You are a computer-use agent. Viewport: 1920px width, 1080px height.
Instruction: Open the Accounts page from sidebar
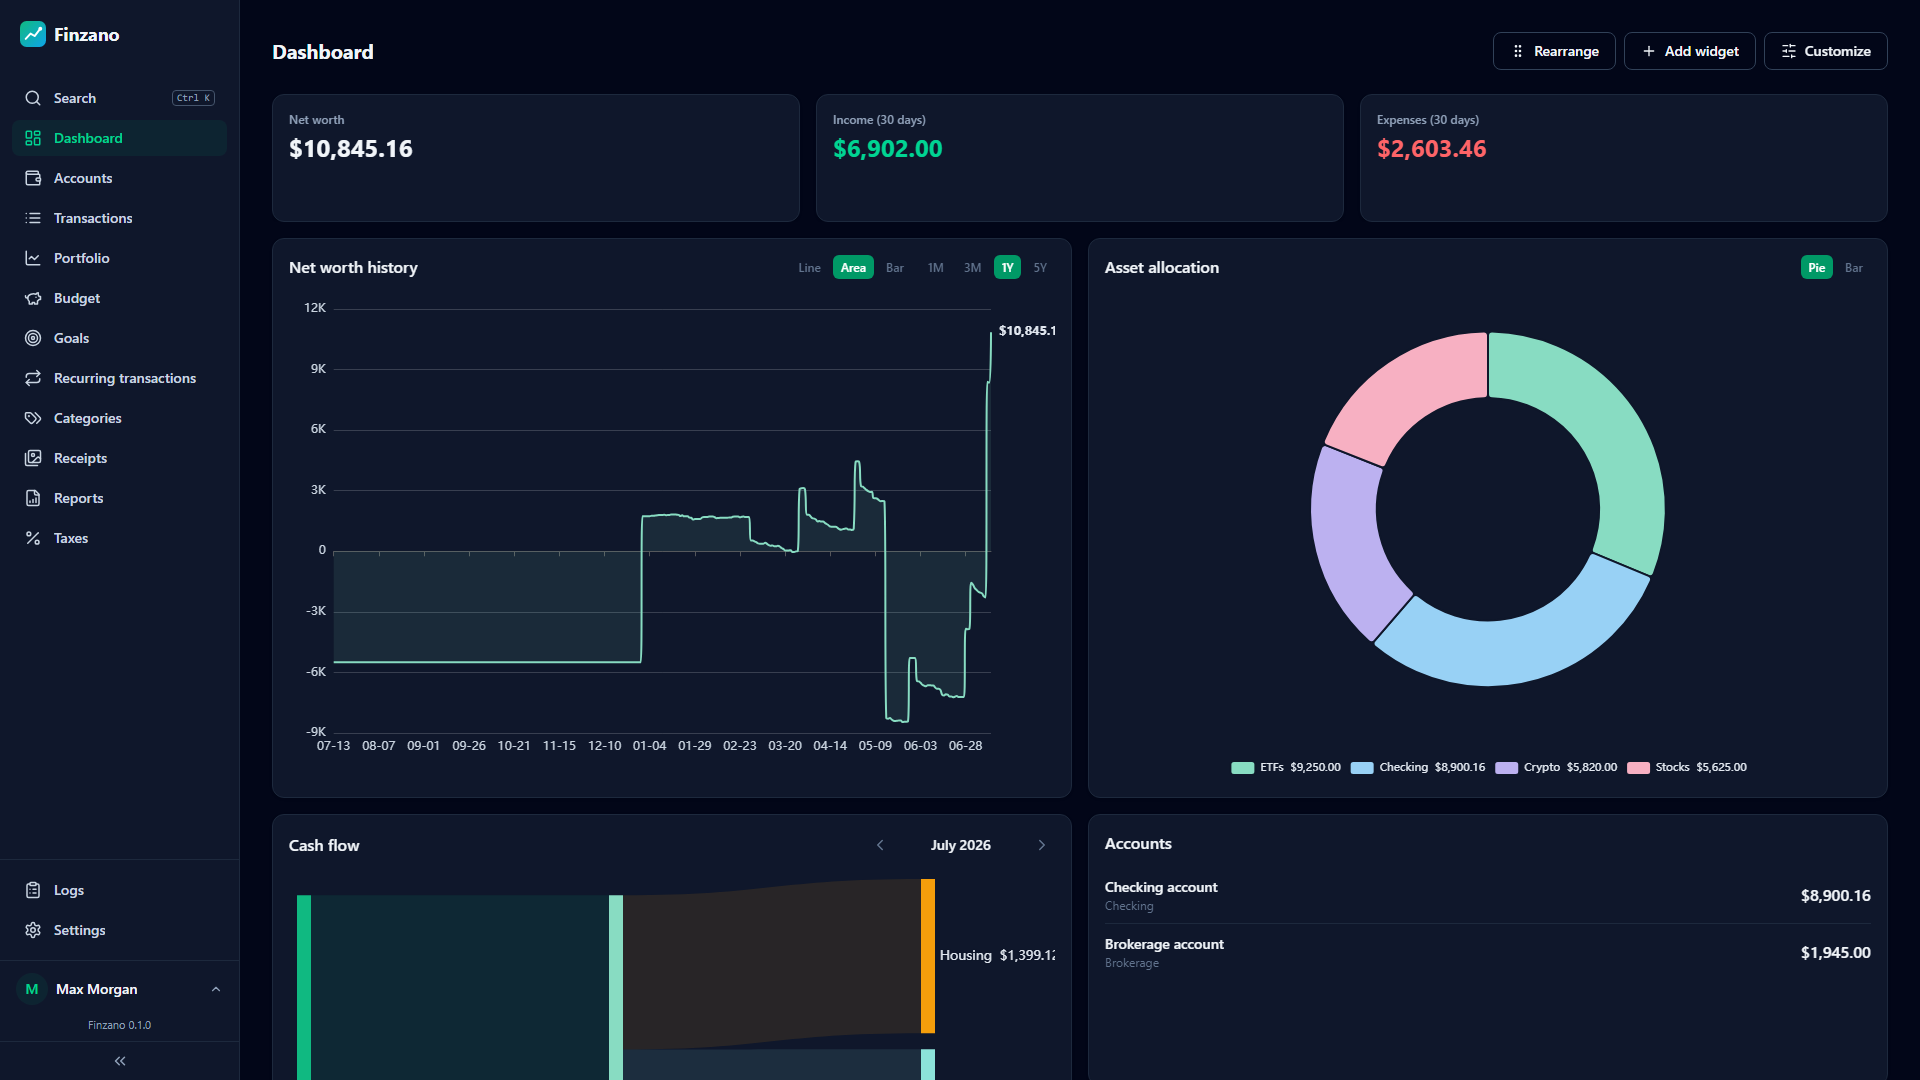[x=120, y=178]
